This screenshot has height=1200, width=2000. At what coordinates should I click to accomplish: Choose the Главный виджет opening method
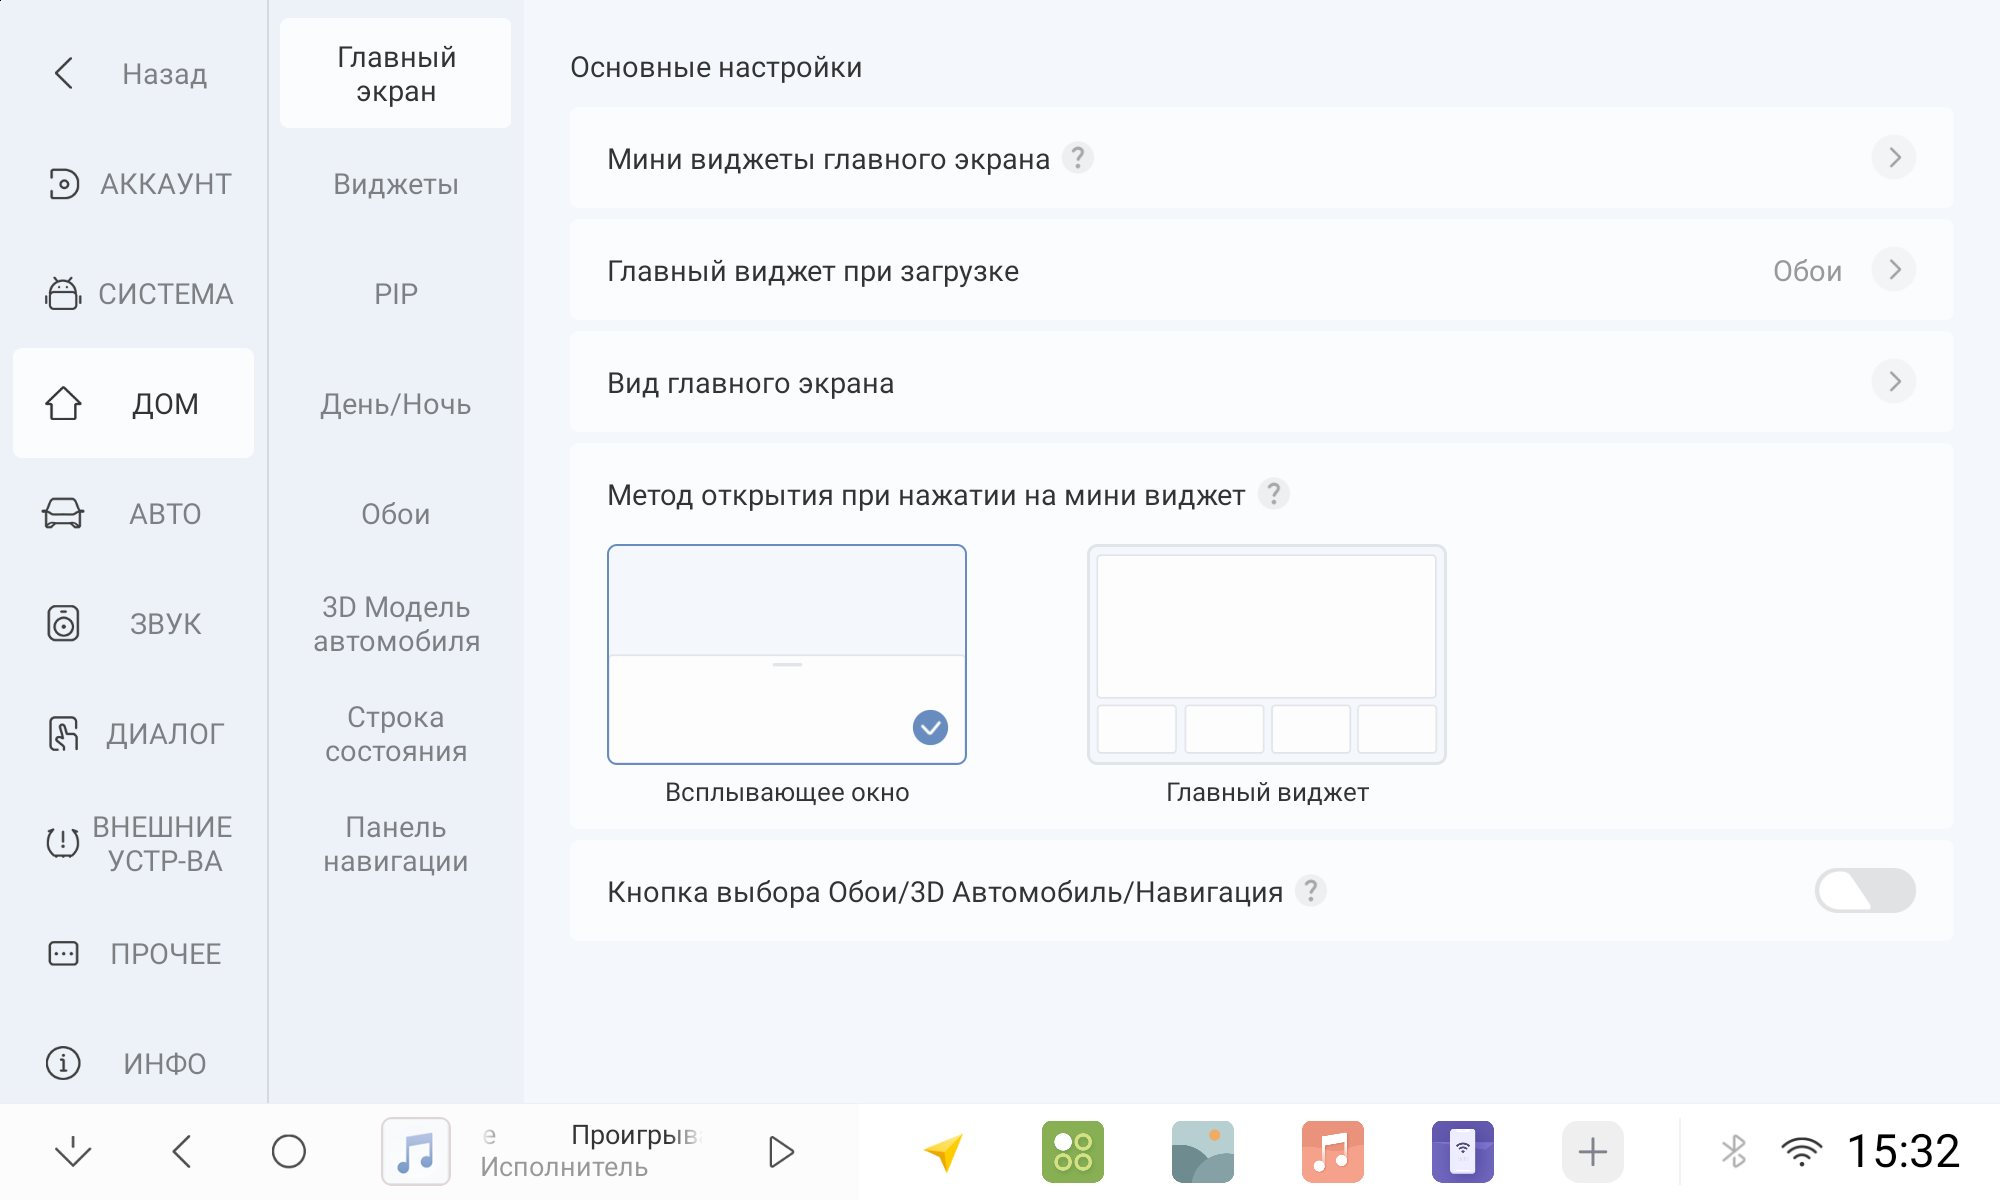(x=1267, y=655)
